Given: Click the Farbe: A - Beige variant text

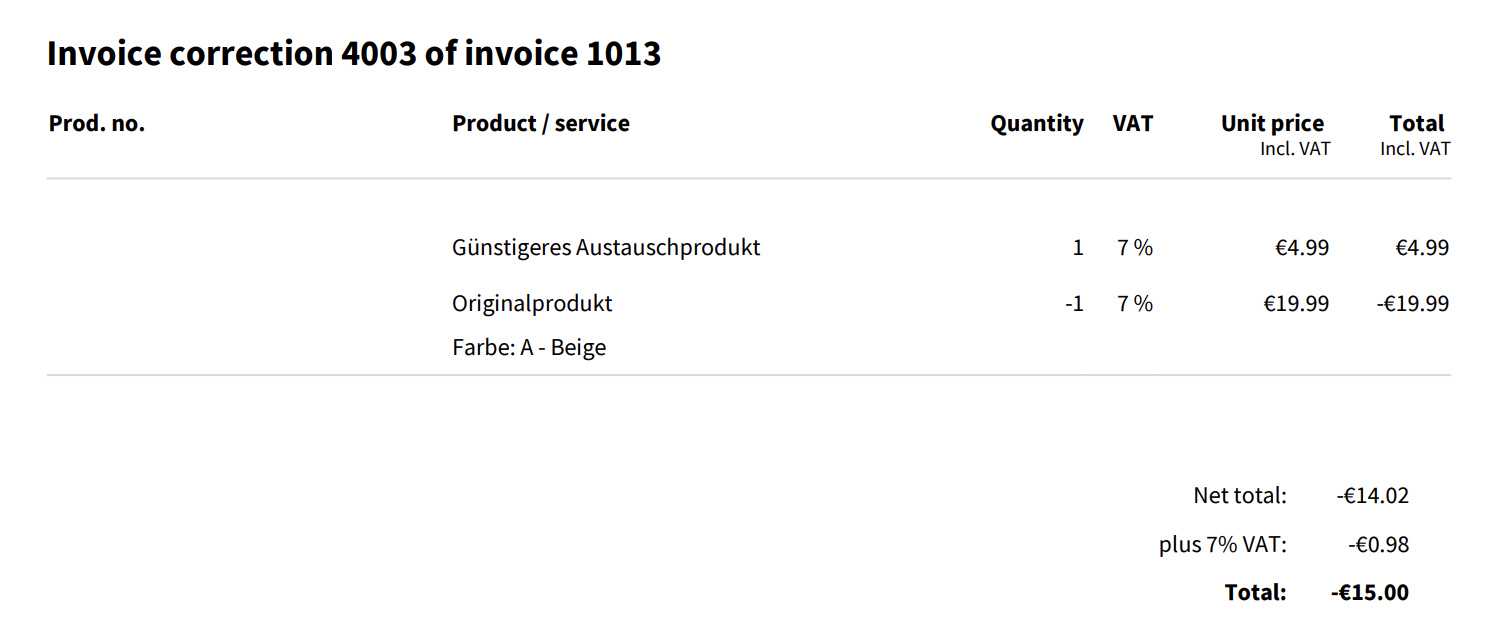Looking at the screenshot, I should pos(529,348).
